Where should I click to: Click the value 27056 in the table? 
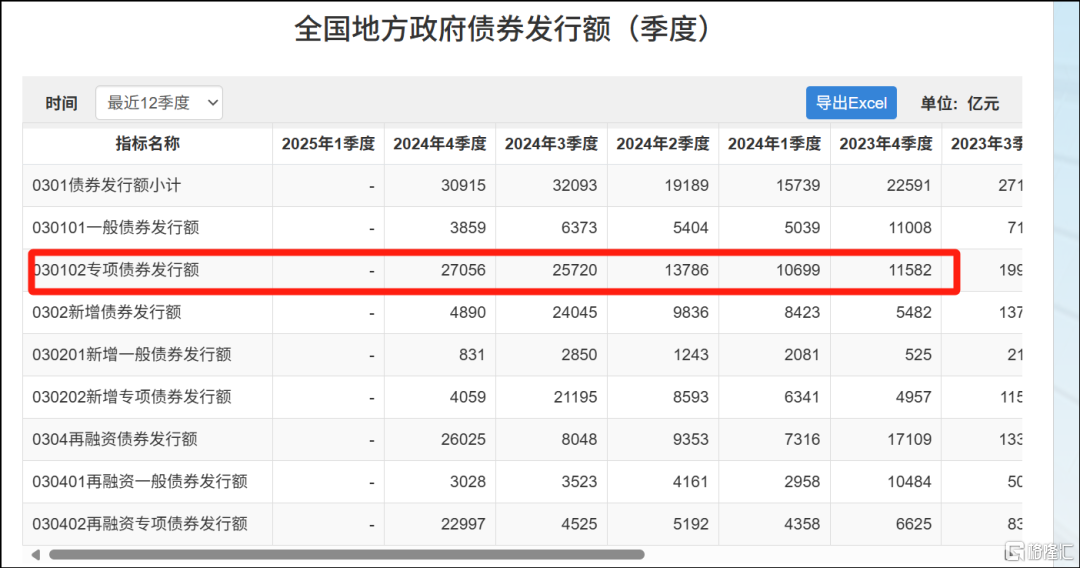464,270
